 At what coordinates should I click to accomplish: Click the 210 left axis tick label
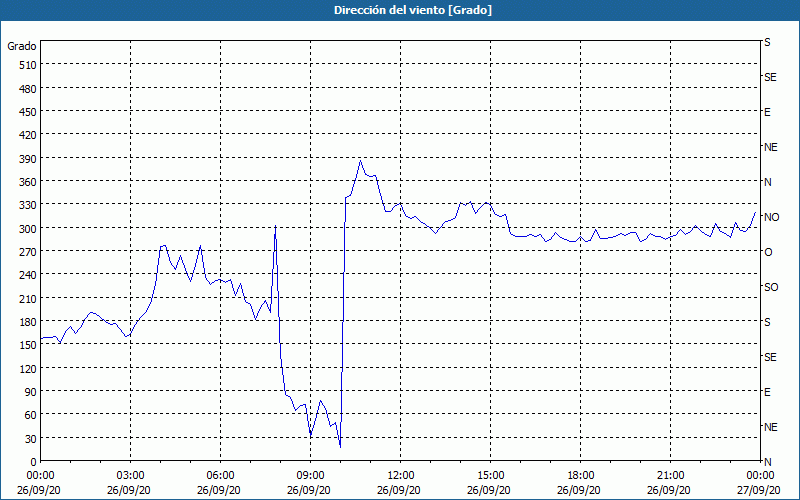point(29,298)
